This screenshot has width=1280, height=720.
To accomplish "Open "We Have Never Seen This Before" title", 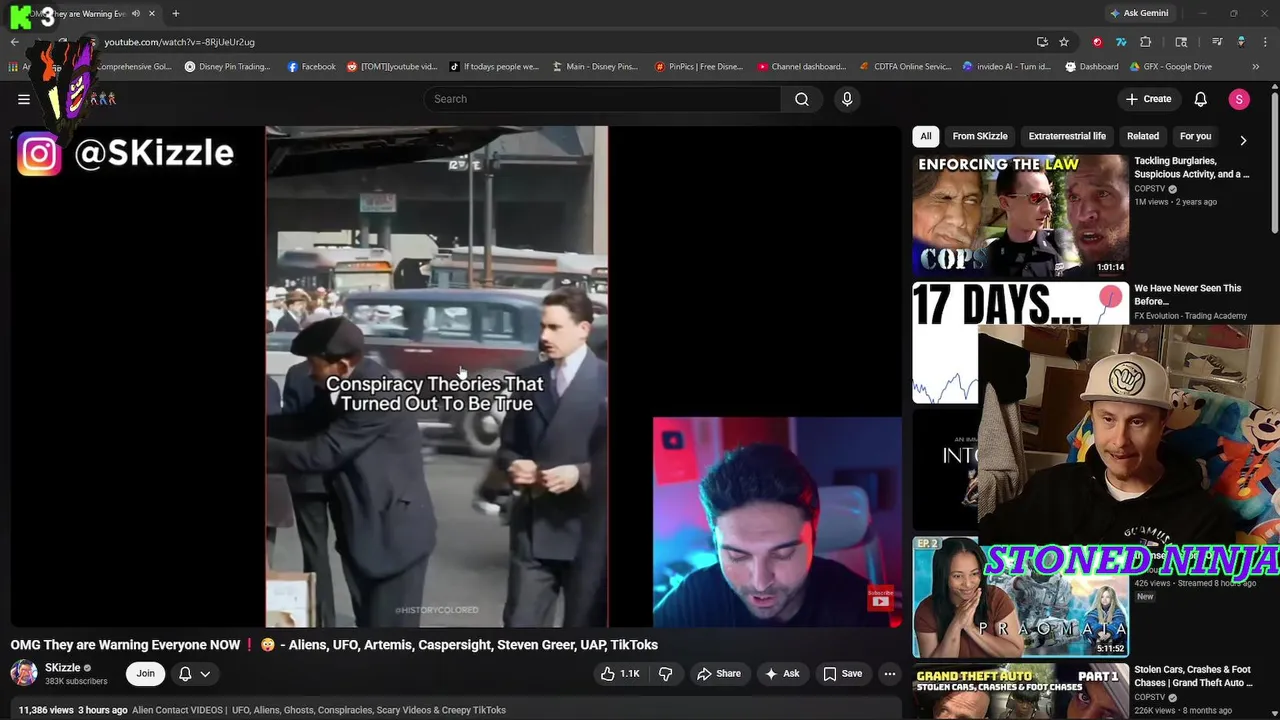I will (x=1188, y=294).
